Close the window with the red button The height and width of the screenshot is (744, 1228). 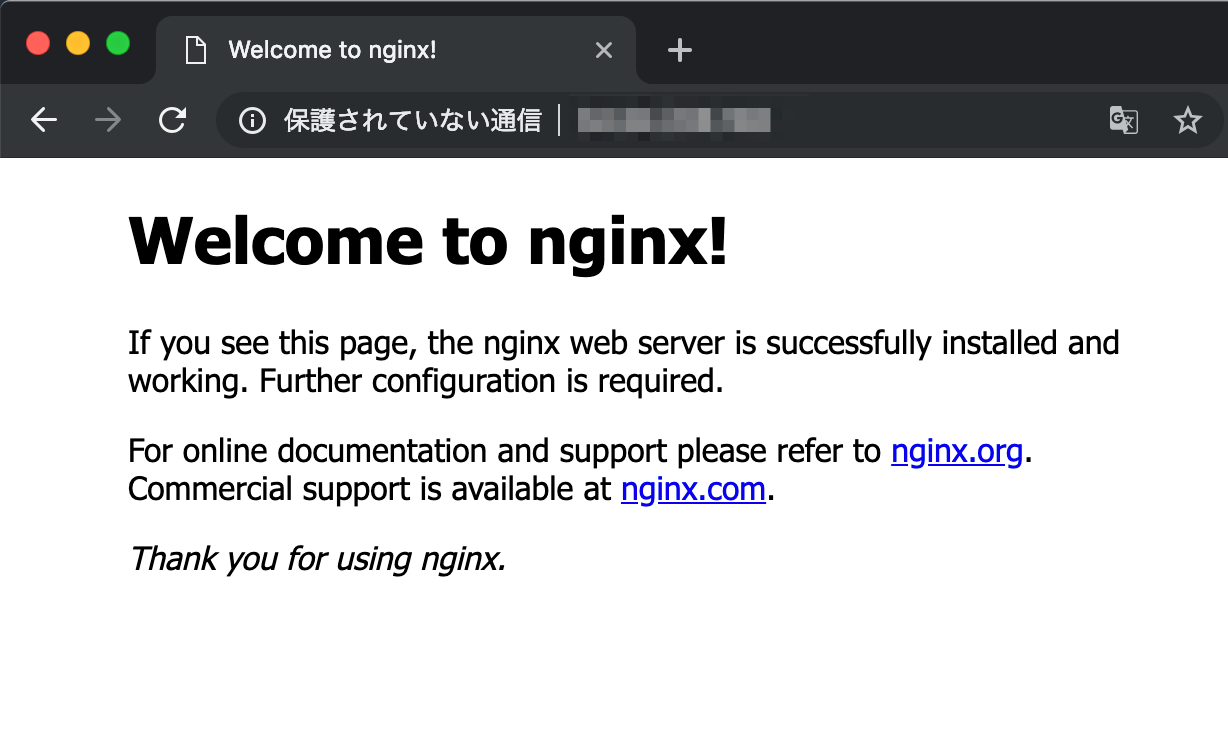(x=38, y=43)
